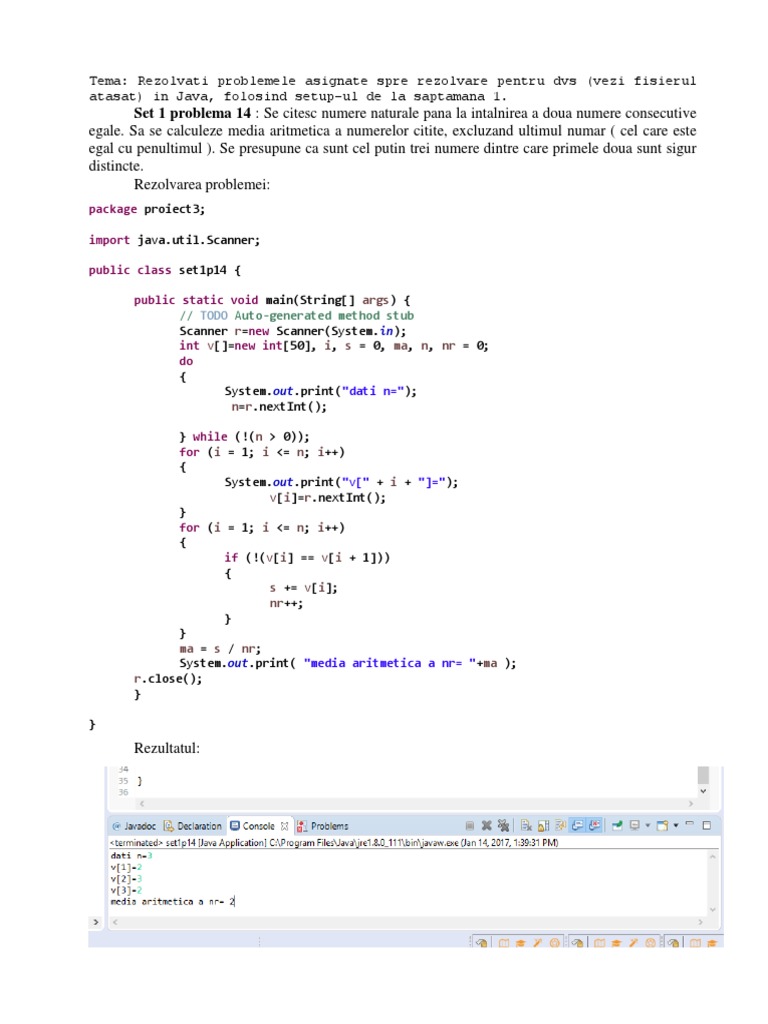Click the 's += v[i];' statement
This screenshot has width=768, height=1024.
[304, 588]
